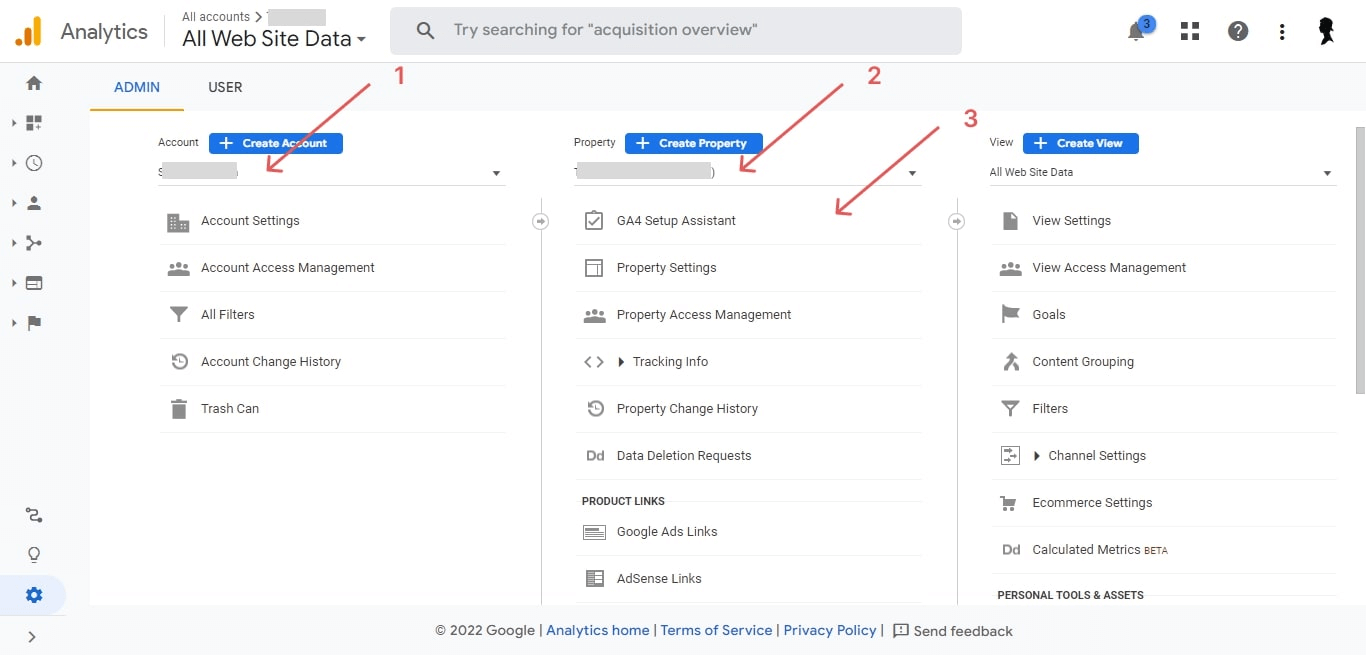Click the Content Grouping icon
This screenshot has width=1366, height=655.
(1010, 362)
